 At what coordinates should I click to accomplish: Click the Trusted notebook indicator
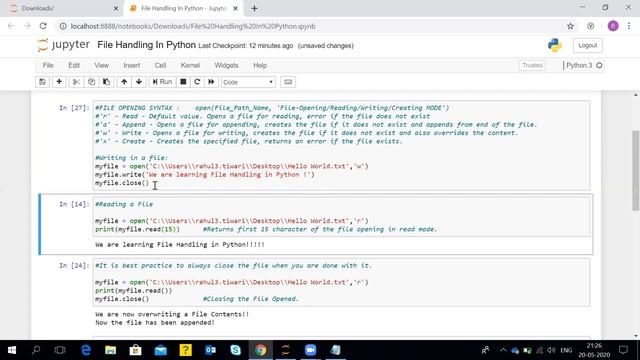click(532, 65)
